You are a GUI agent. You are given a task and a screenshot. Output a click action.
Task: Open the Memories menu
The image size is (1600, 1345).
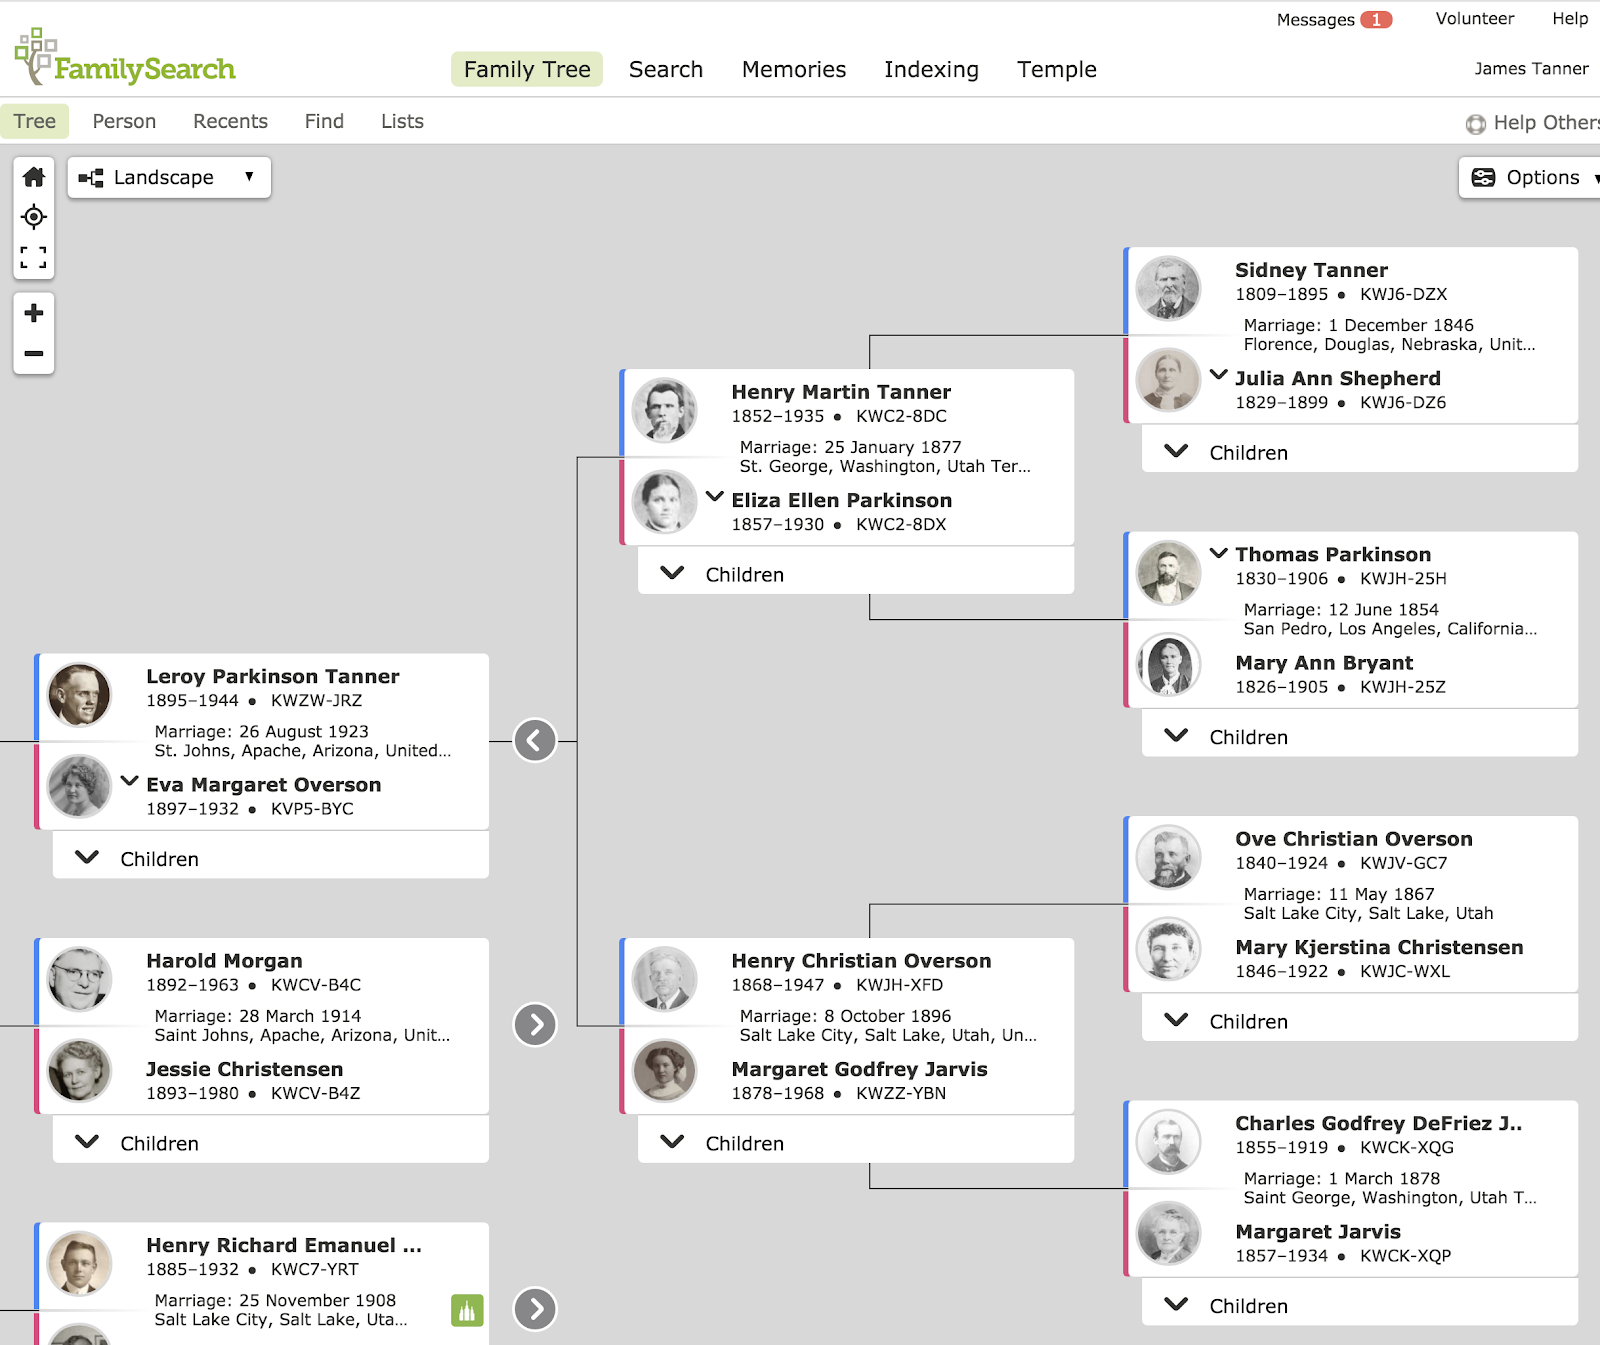pyautogui.click(x=794, y=69)
